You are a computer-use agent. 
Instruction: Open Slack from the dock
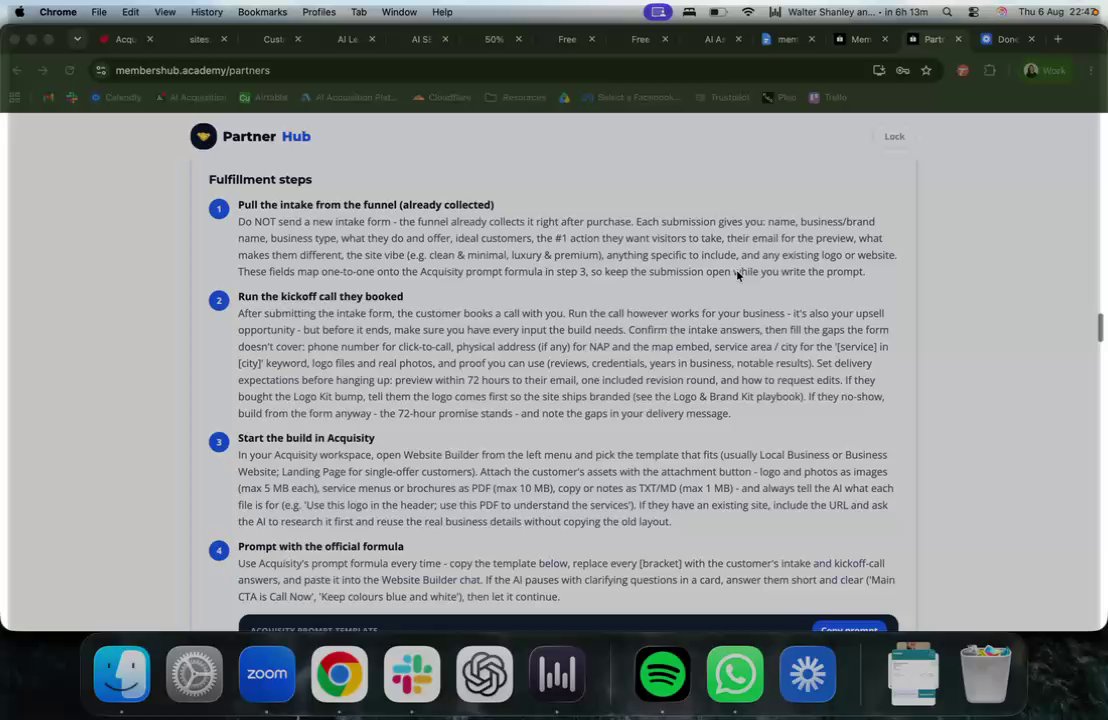click(412, 673)
